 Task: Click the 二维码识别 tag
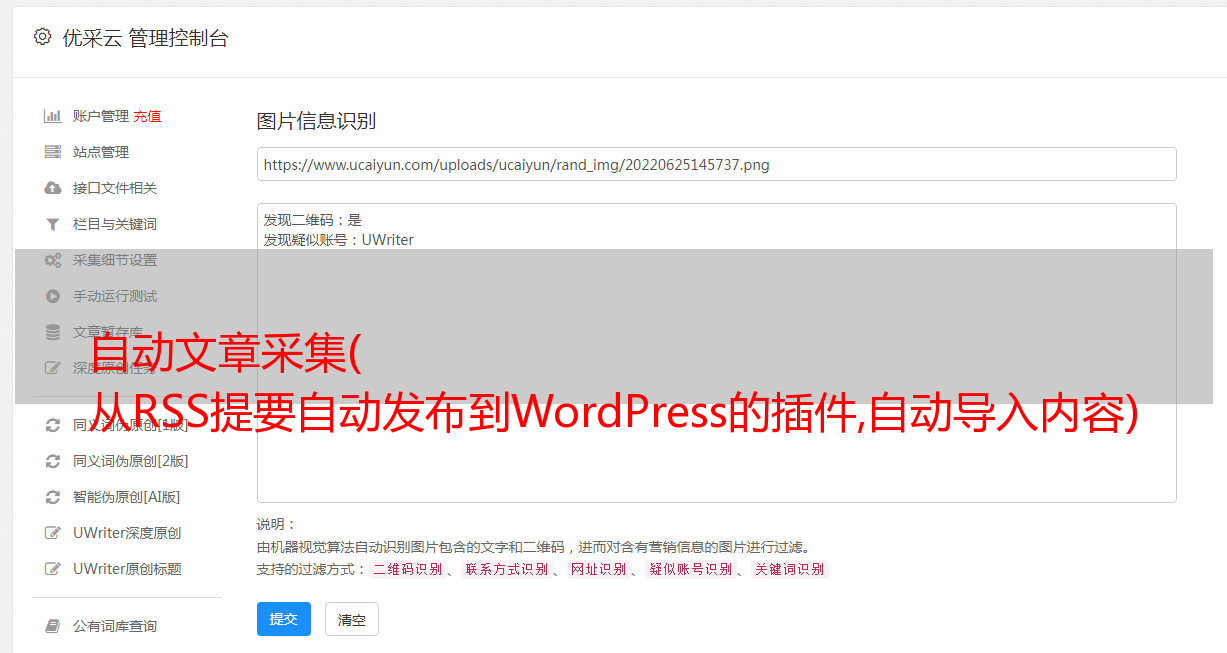tap(407, 569)
